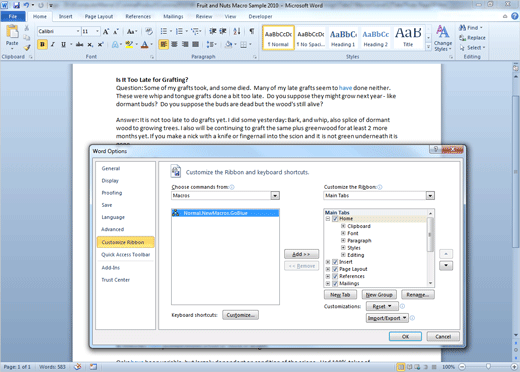Toggle Bold formatting in the ribbon
520x372 pixels.
[x=42, y=44]
